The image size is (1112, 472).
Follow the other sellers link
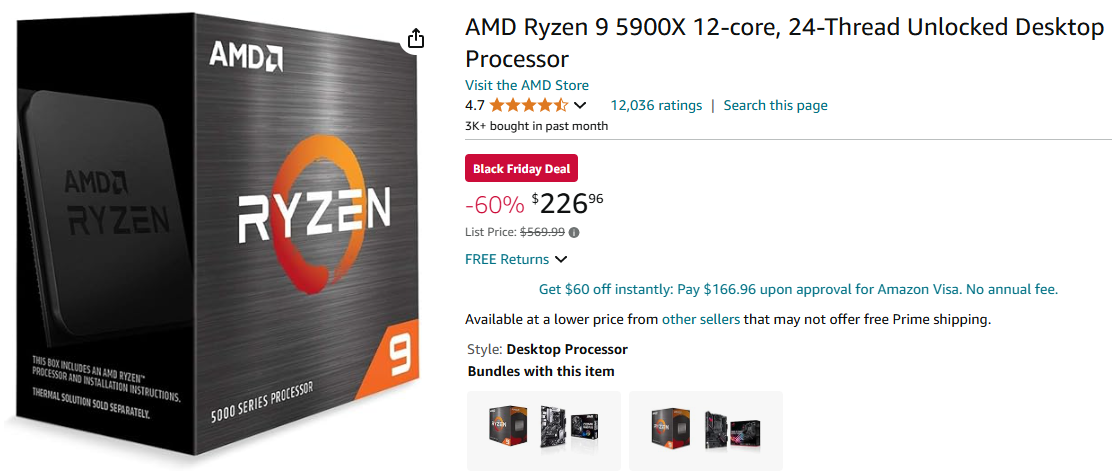(701, 319)
